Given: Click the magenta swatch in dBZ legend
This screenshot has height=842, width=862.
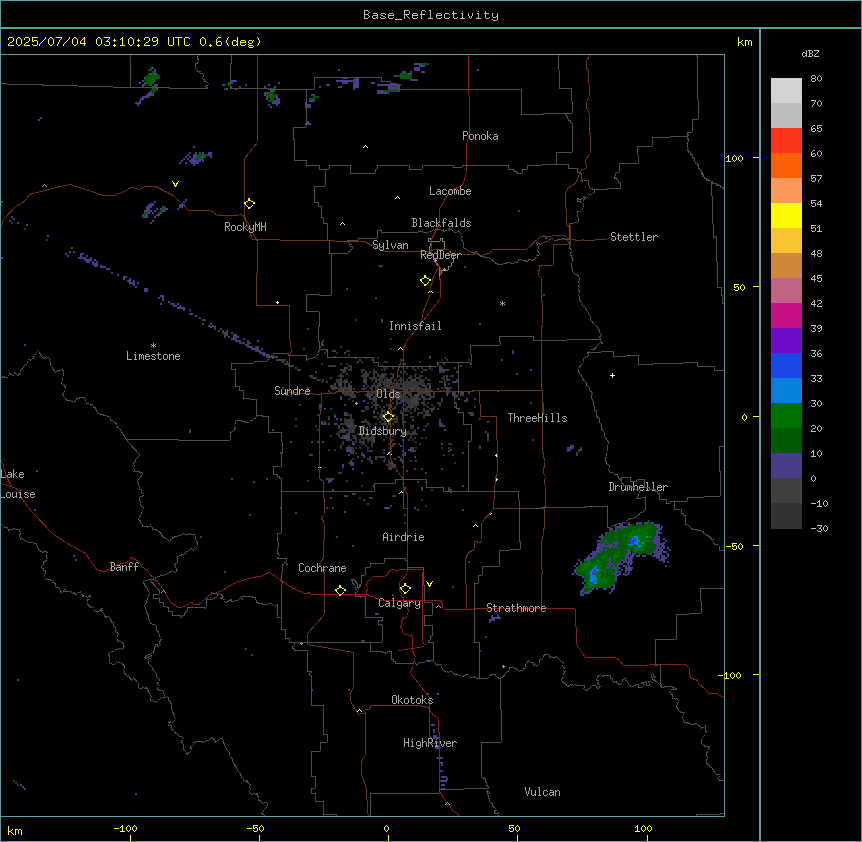Looking at the screenshot, I should coord(786,315).
